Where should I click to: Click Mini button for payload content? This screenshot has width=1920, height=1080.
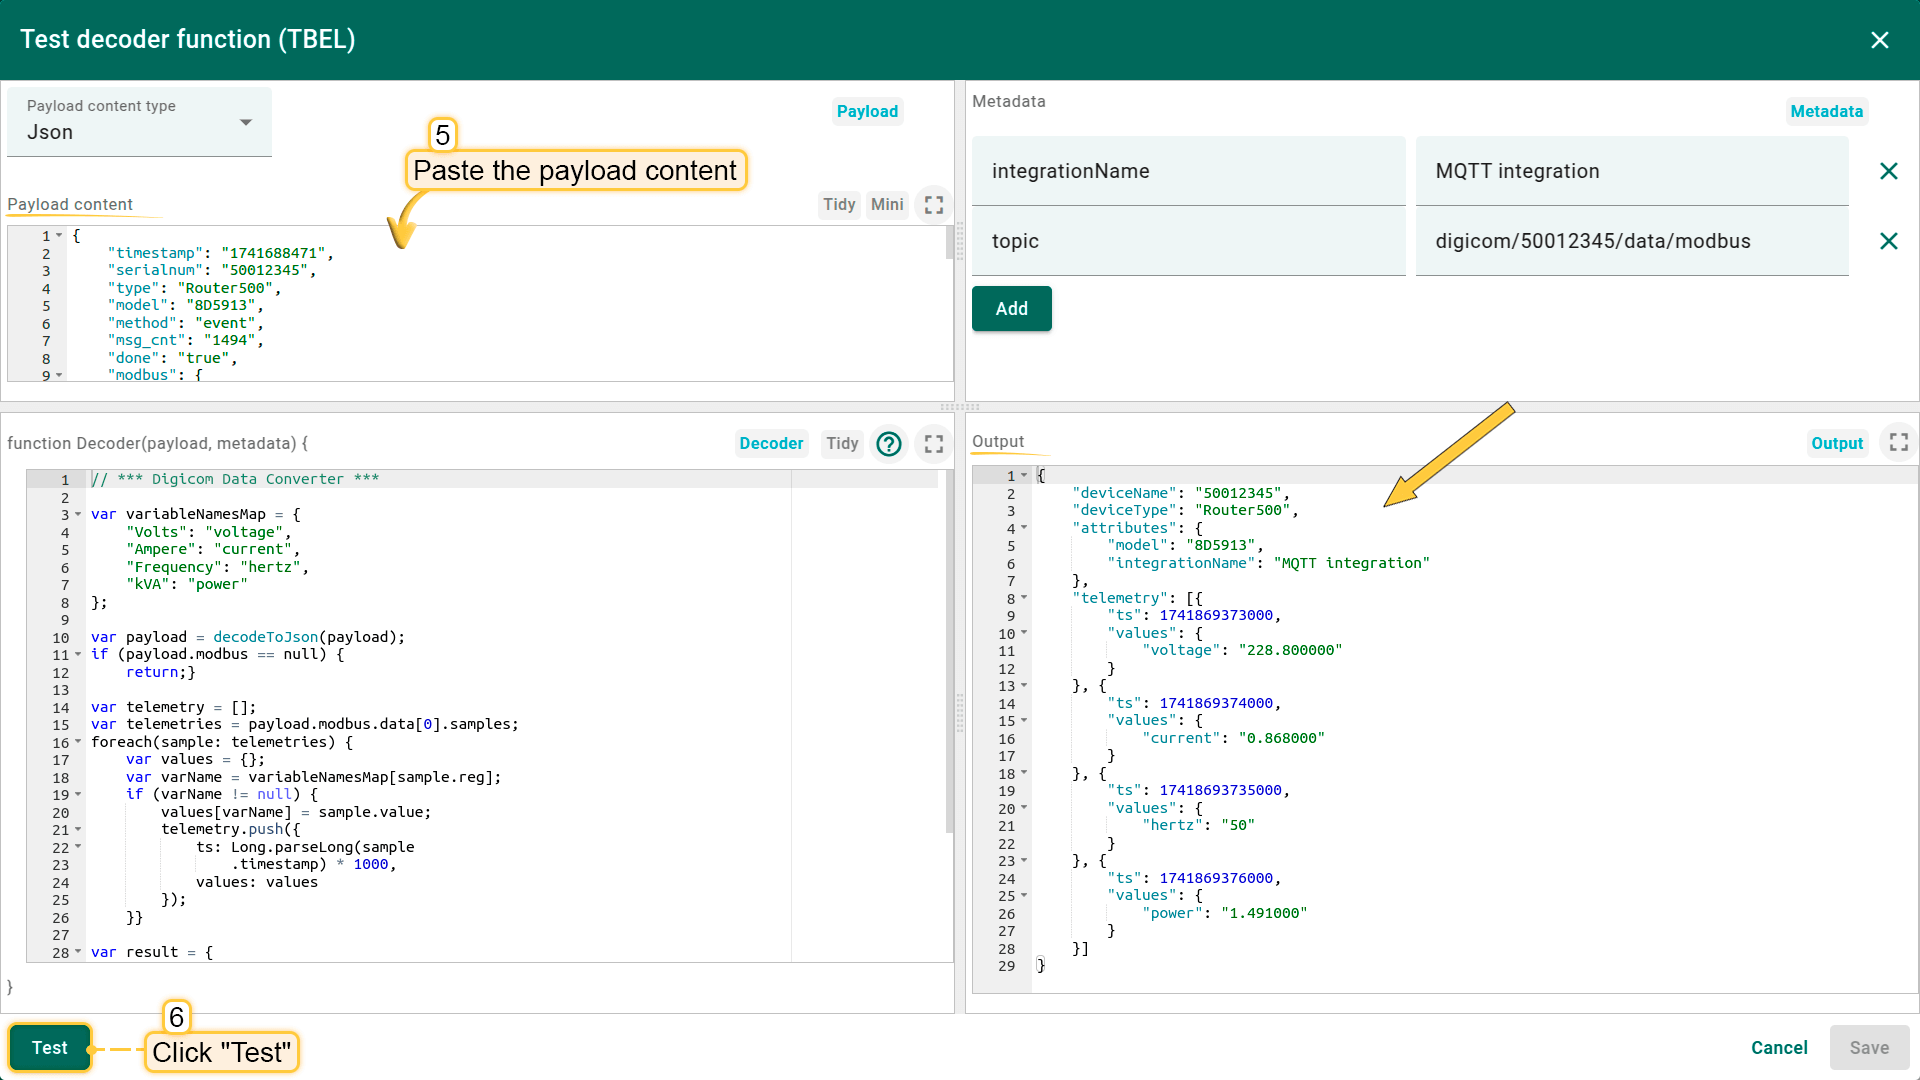coord(887,205)
